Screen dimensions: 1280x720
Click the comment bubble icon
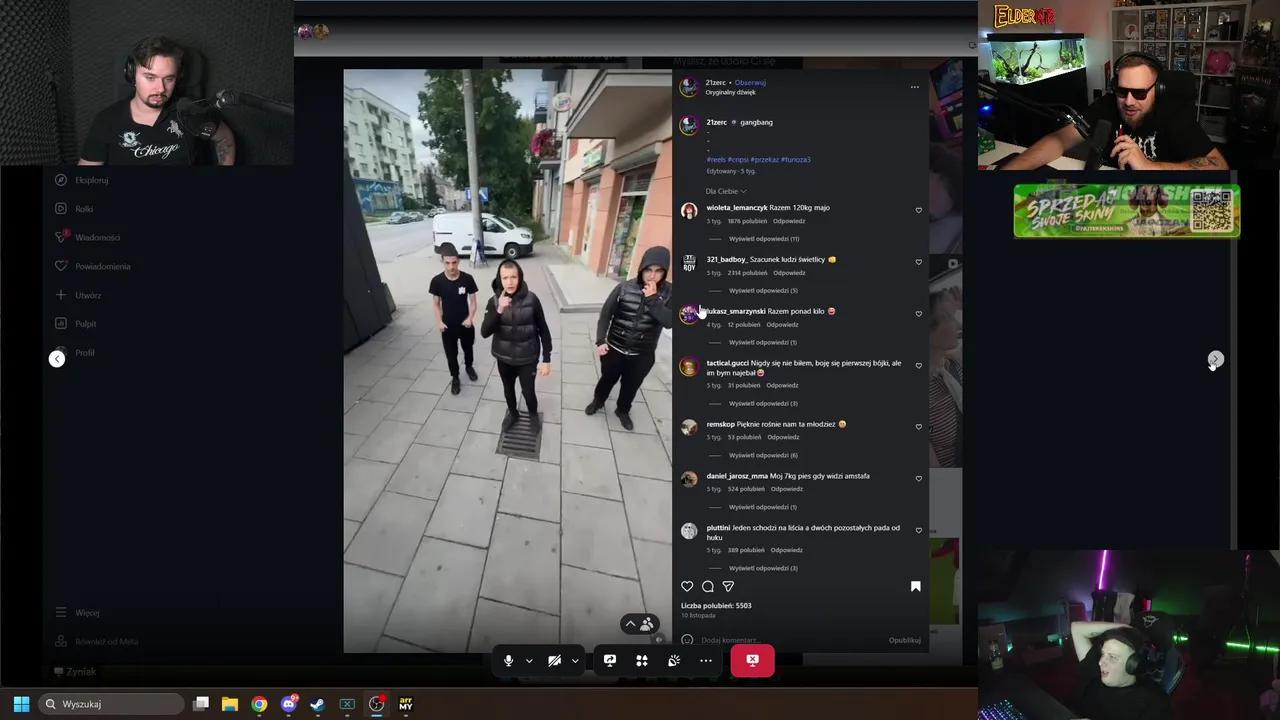point(708,586)
